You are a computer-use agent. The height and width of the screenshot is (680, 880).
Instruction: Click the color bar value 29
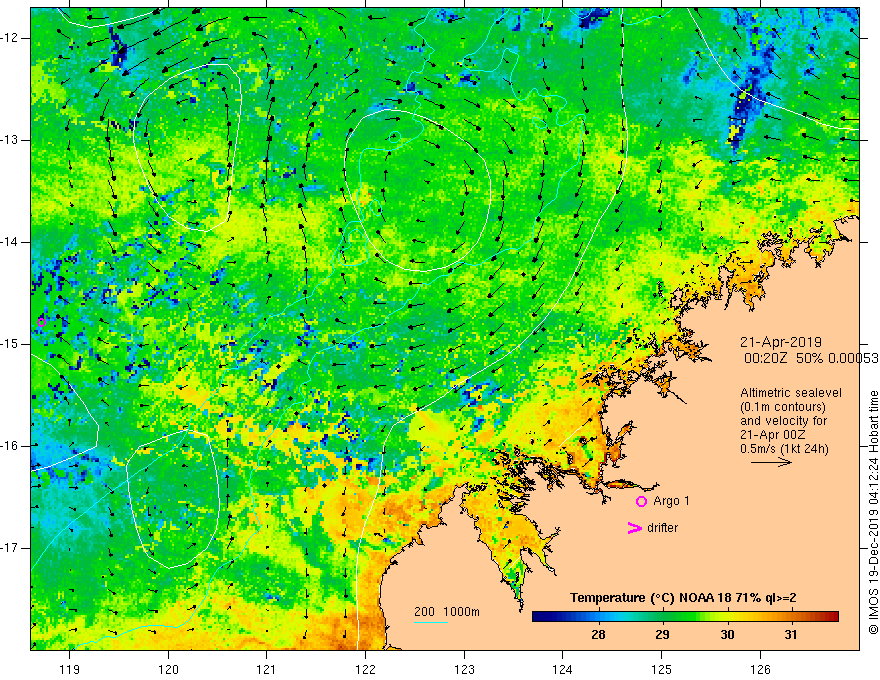tap(662, 635)
